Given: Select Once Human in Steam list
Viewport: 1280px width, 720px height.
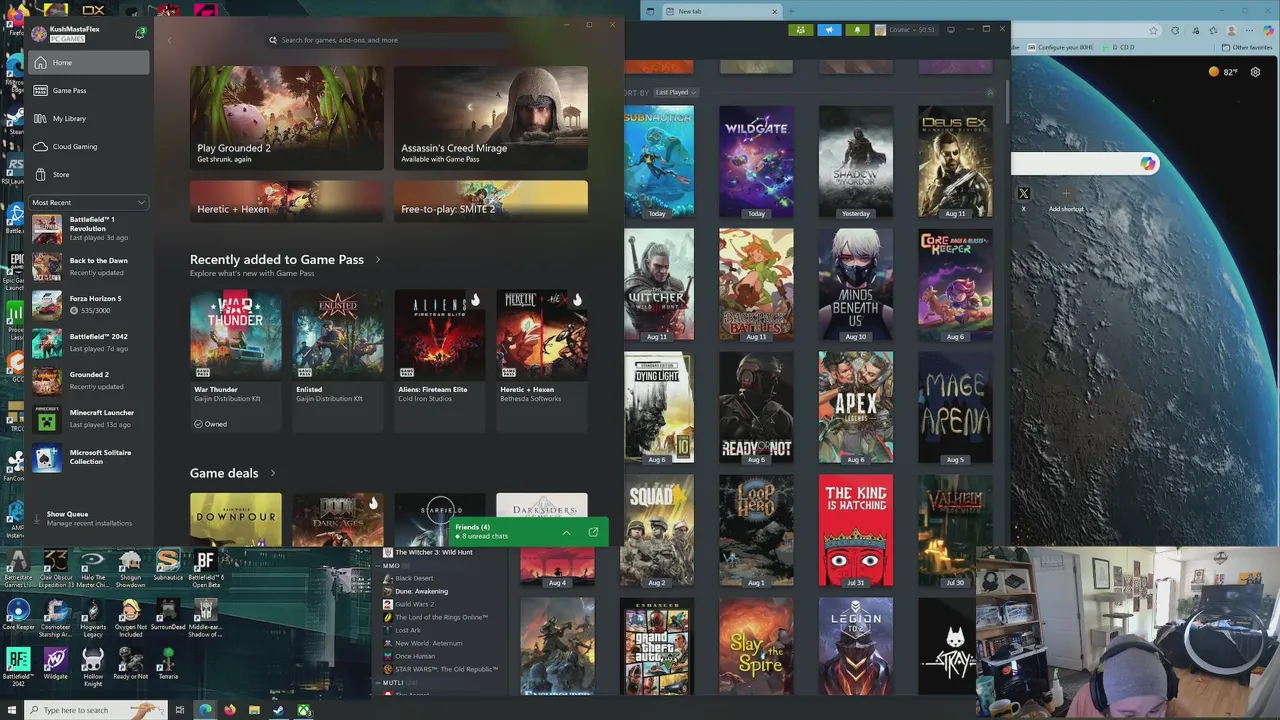Looking at the screenshot, I should pyautogui.click(x=415, y=656).
